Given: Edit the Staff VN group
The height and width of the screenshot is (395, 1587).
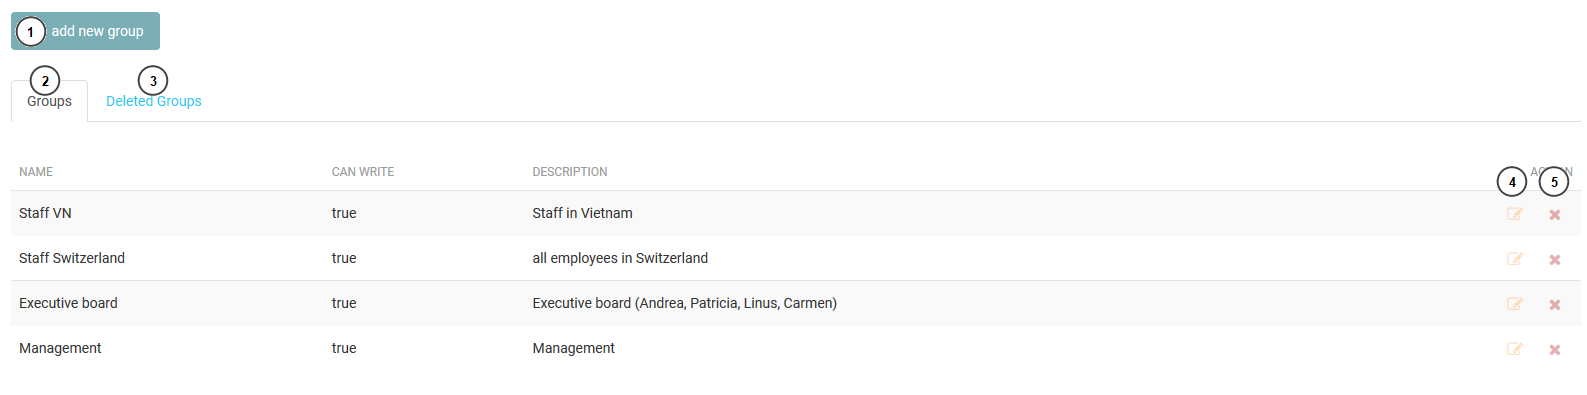Looking at the screenshot, I should pos(1515,214).
